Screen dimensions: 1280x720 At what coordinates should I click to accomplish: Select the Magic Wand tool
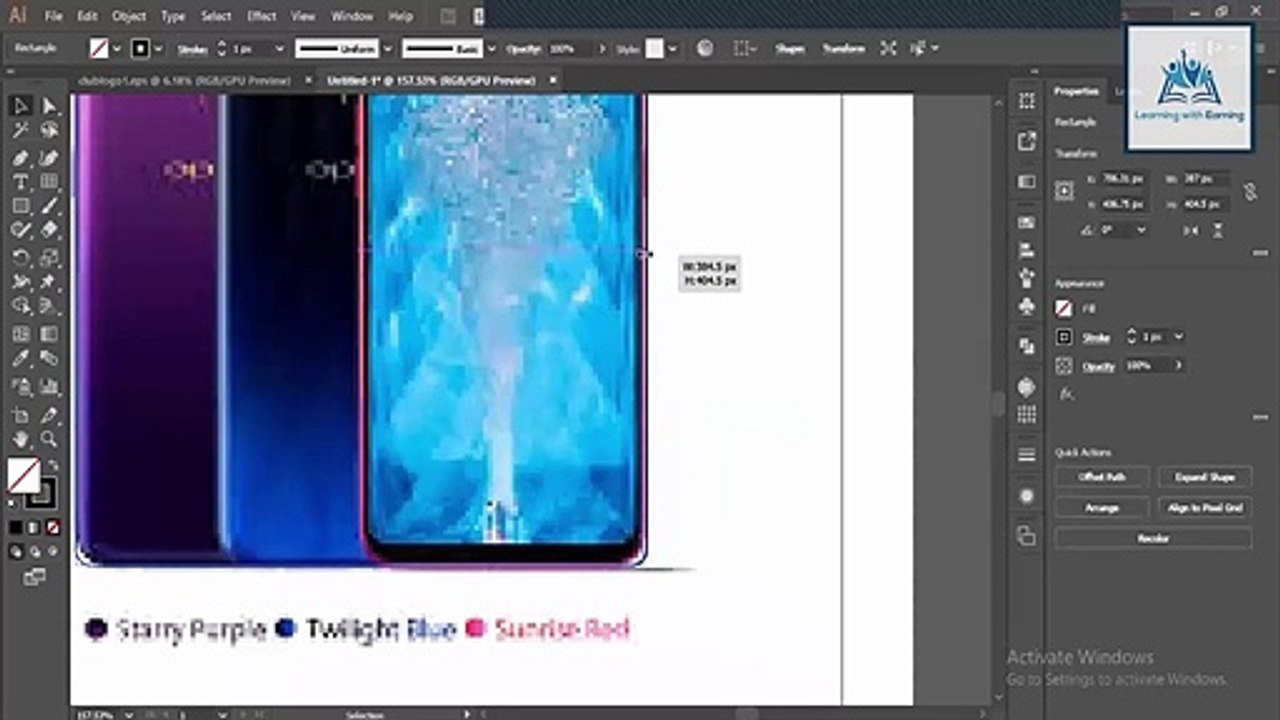click(21, 130)
